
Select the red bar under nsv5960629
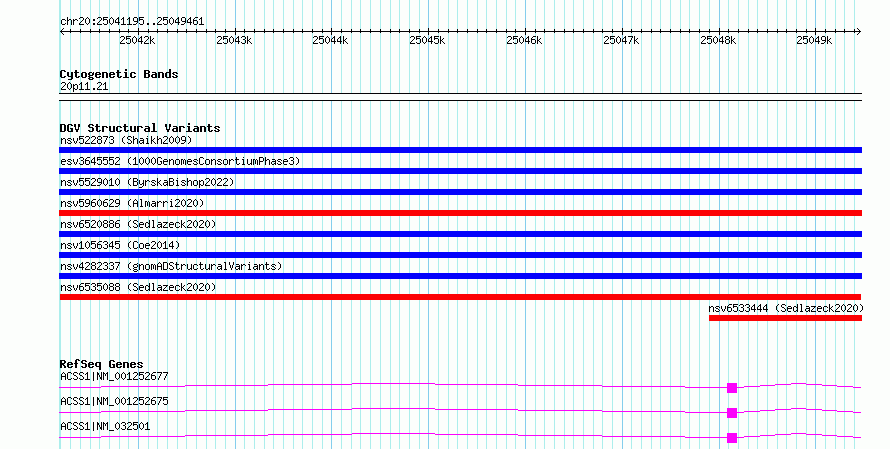pos(460,213)
